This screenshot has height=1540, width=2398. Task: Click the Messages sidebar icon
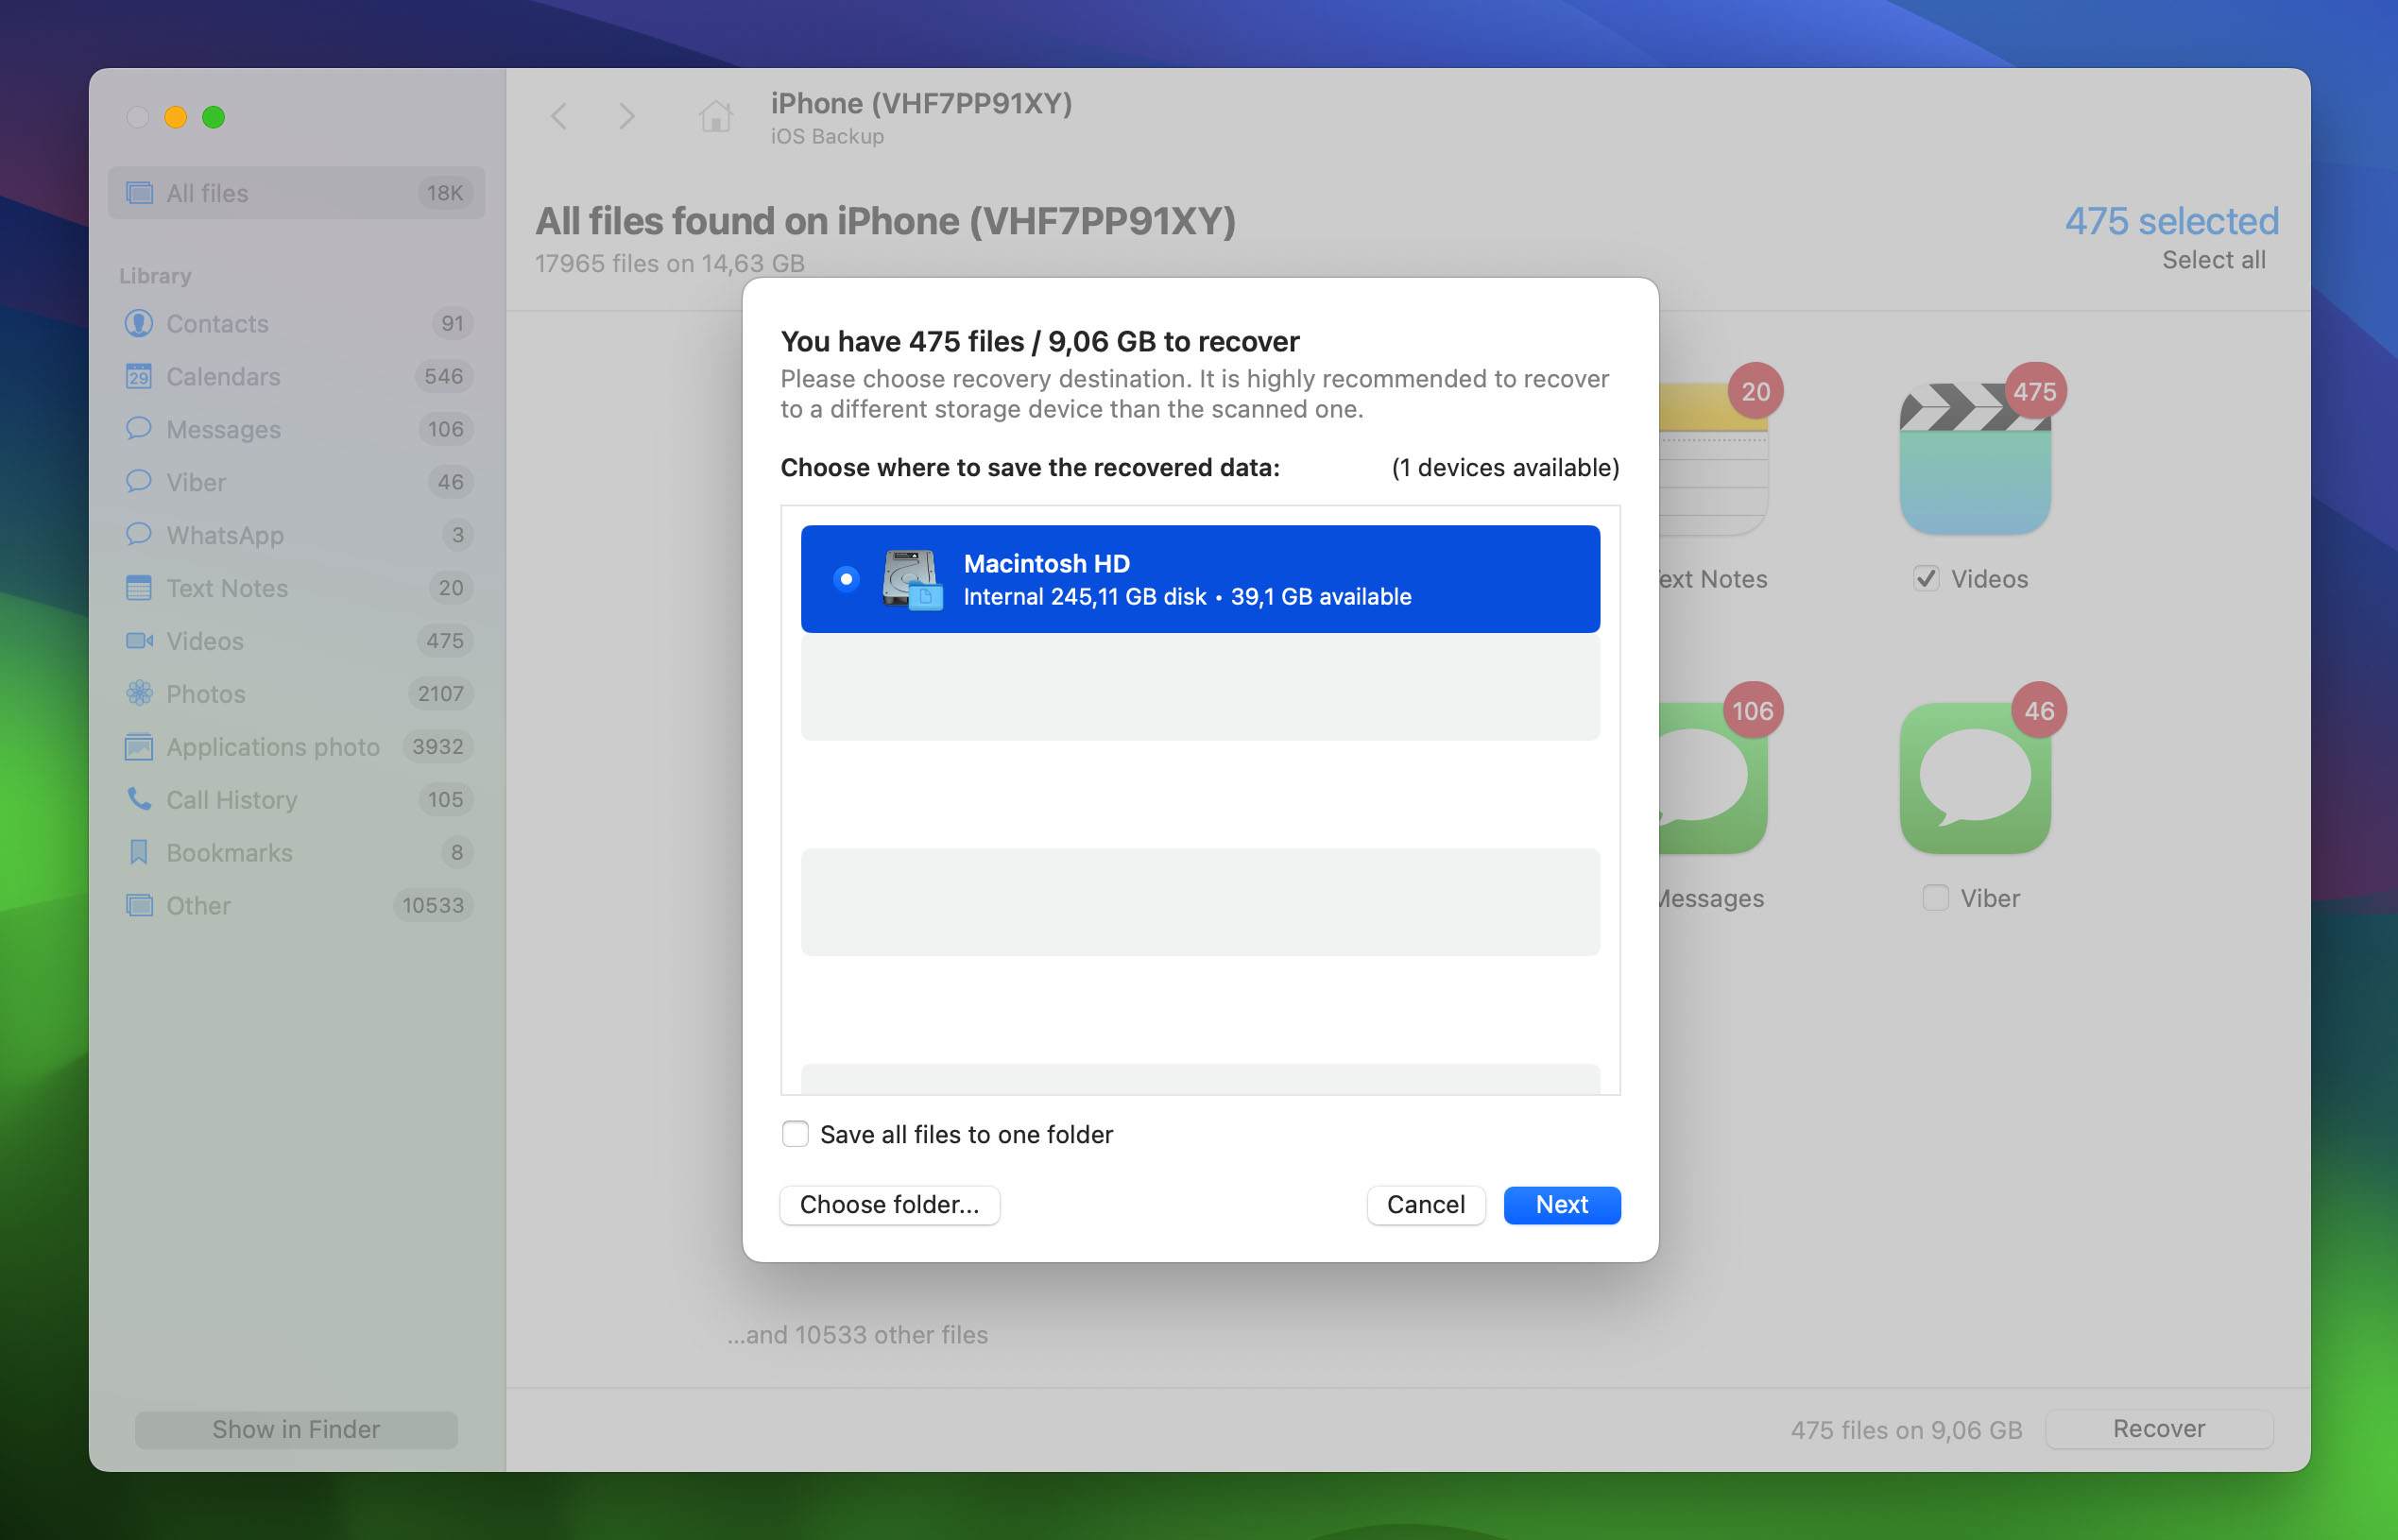138,428
